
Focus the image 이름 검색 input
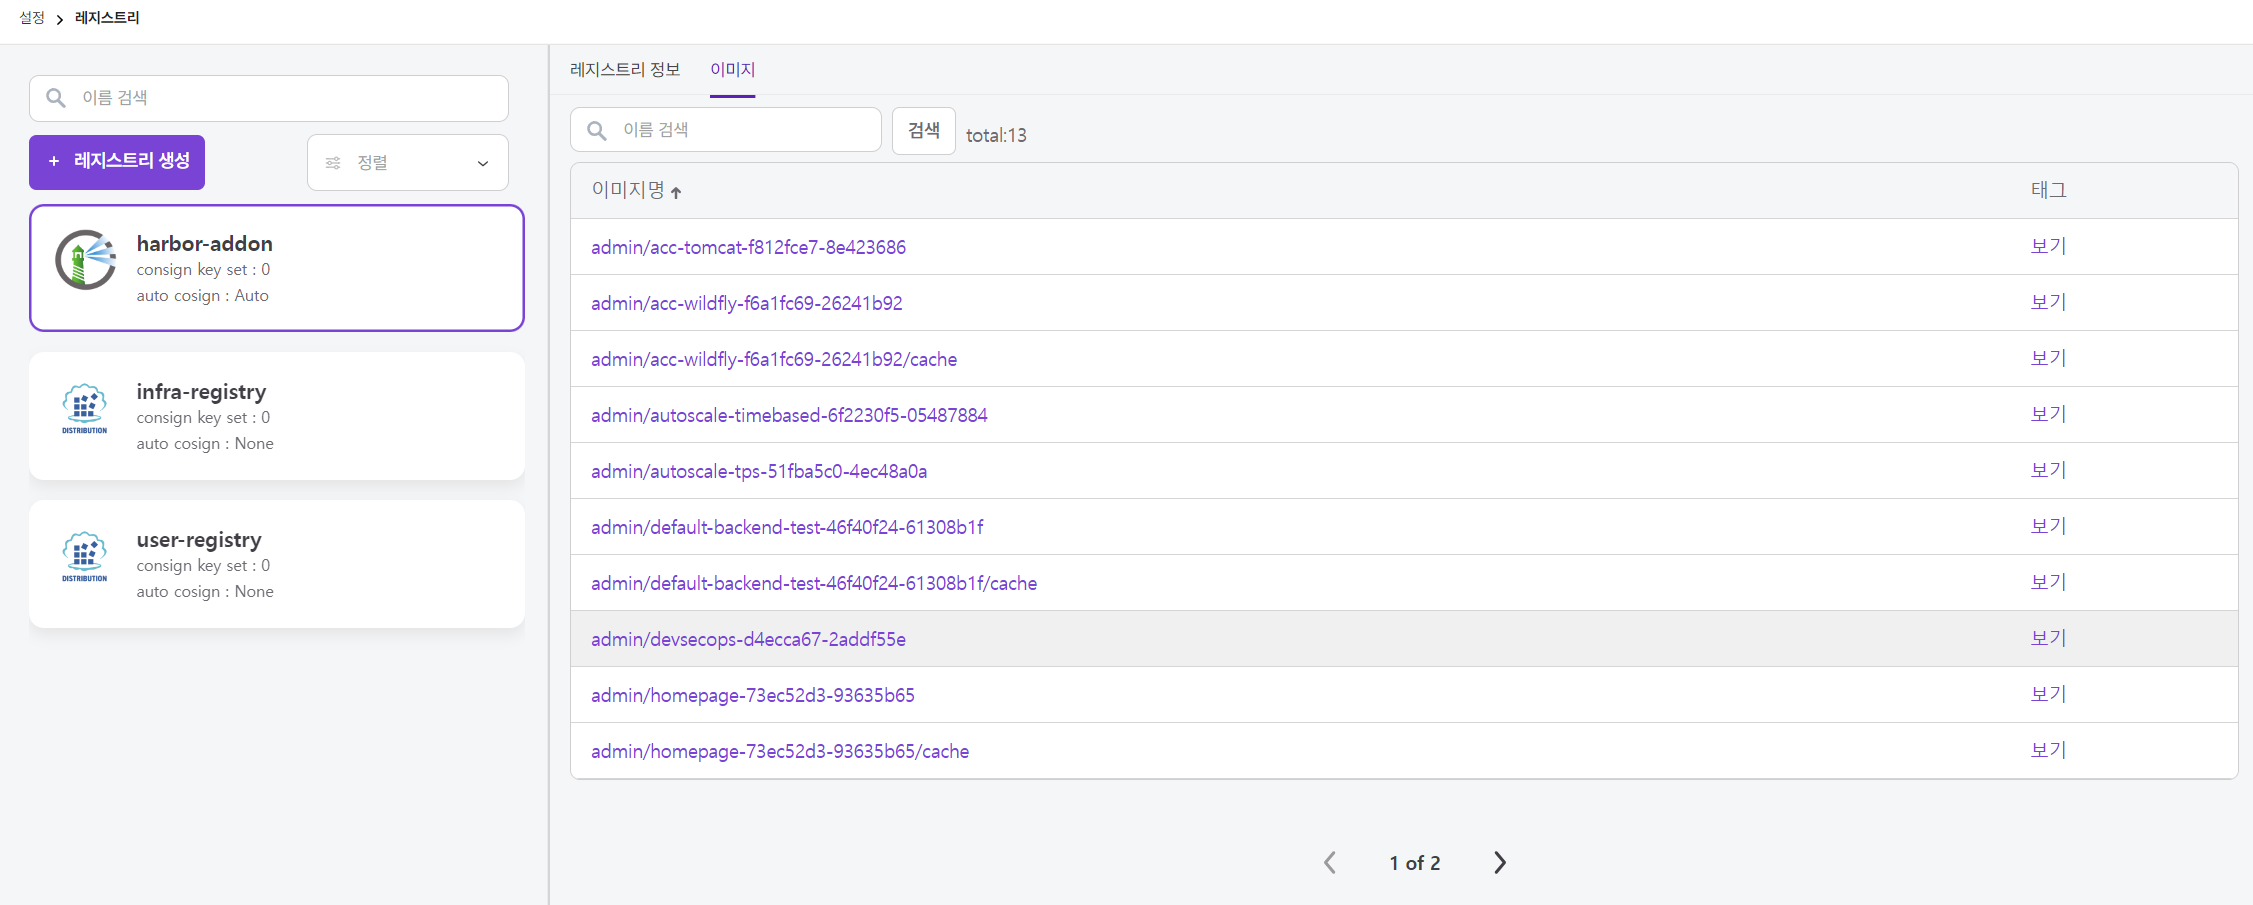[x=726, y=130]
